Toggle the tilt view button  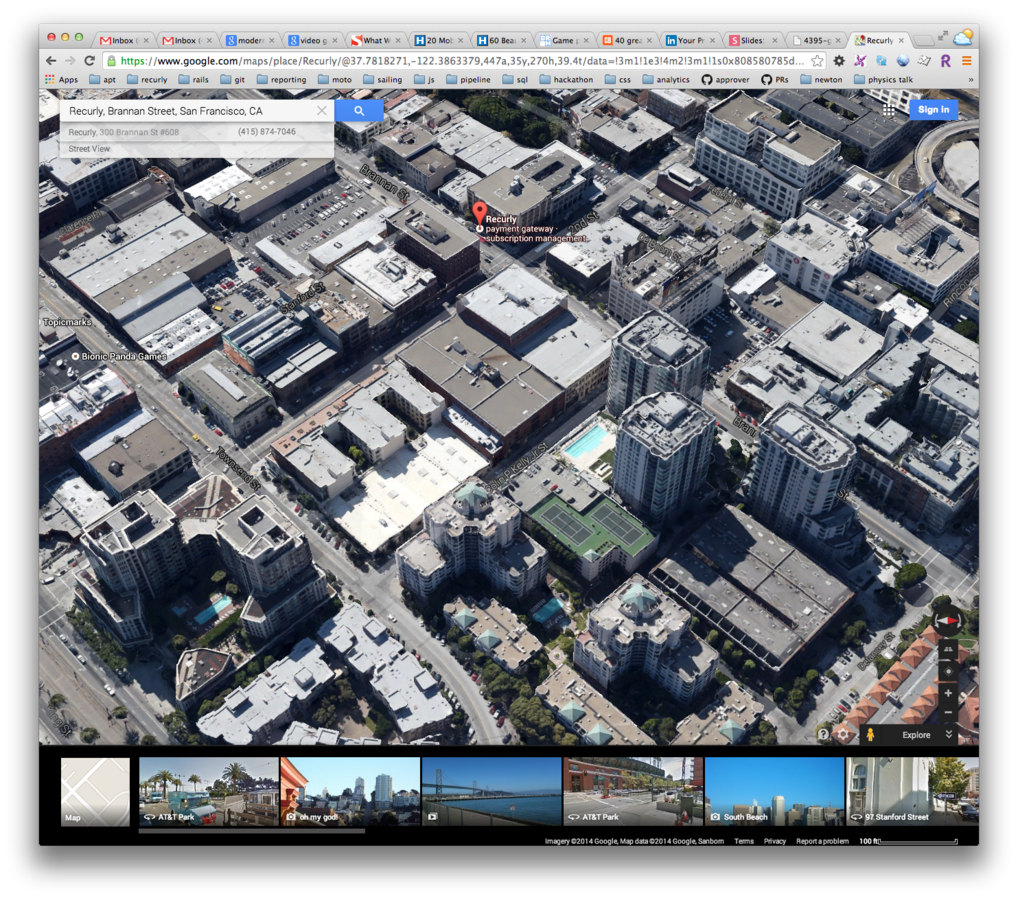pos(948,649)
